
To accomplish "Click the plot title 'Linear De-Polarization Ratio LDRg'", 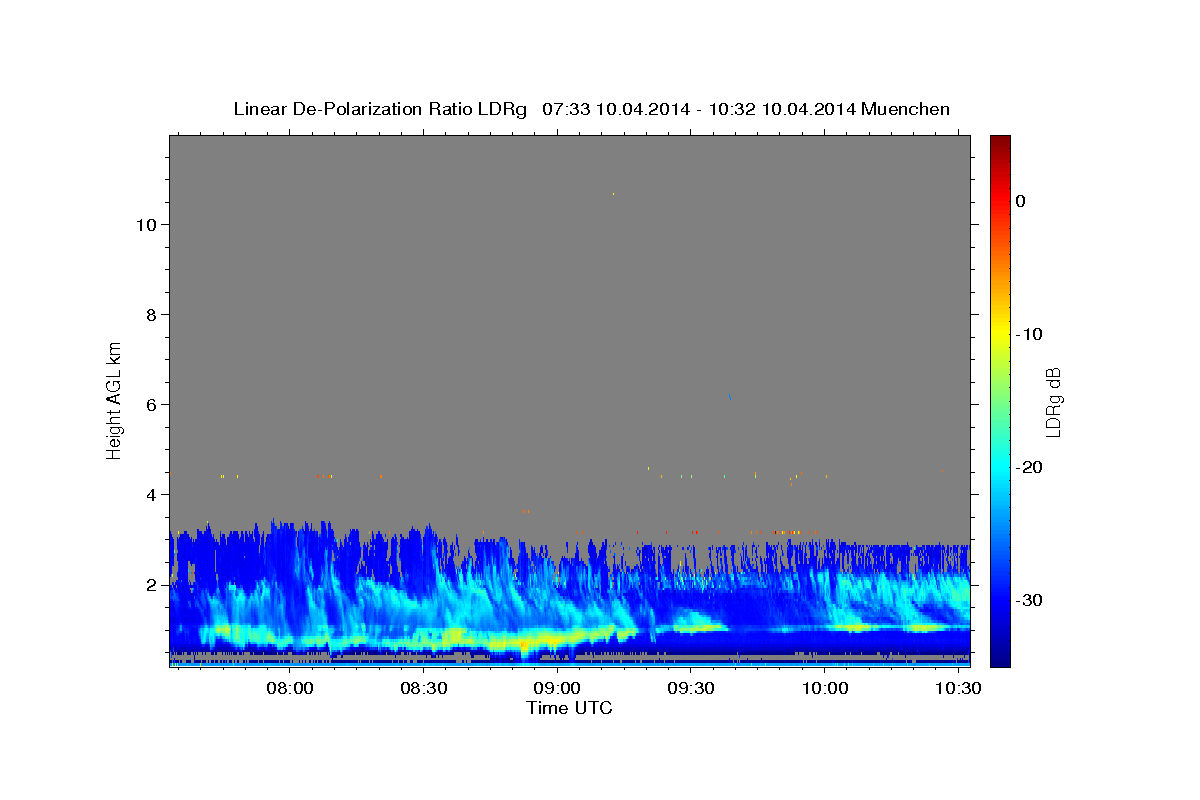I will point(380,109).
